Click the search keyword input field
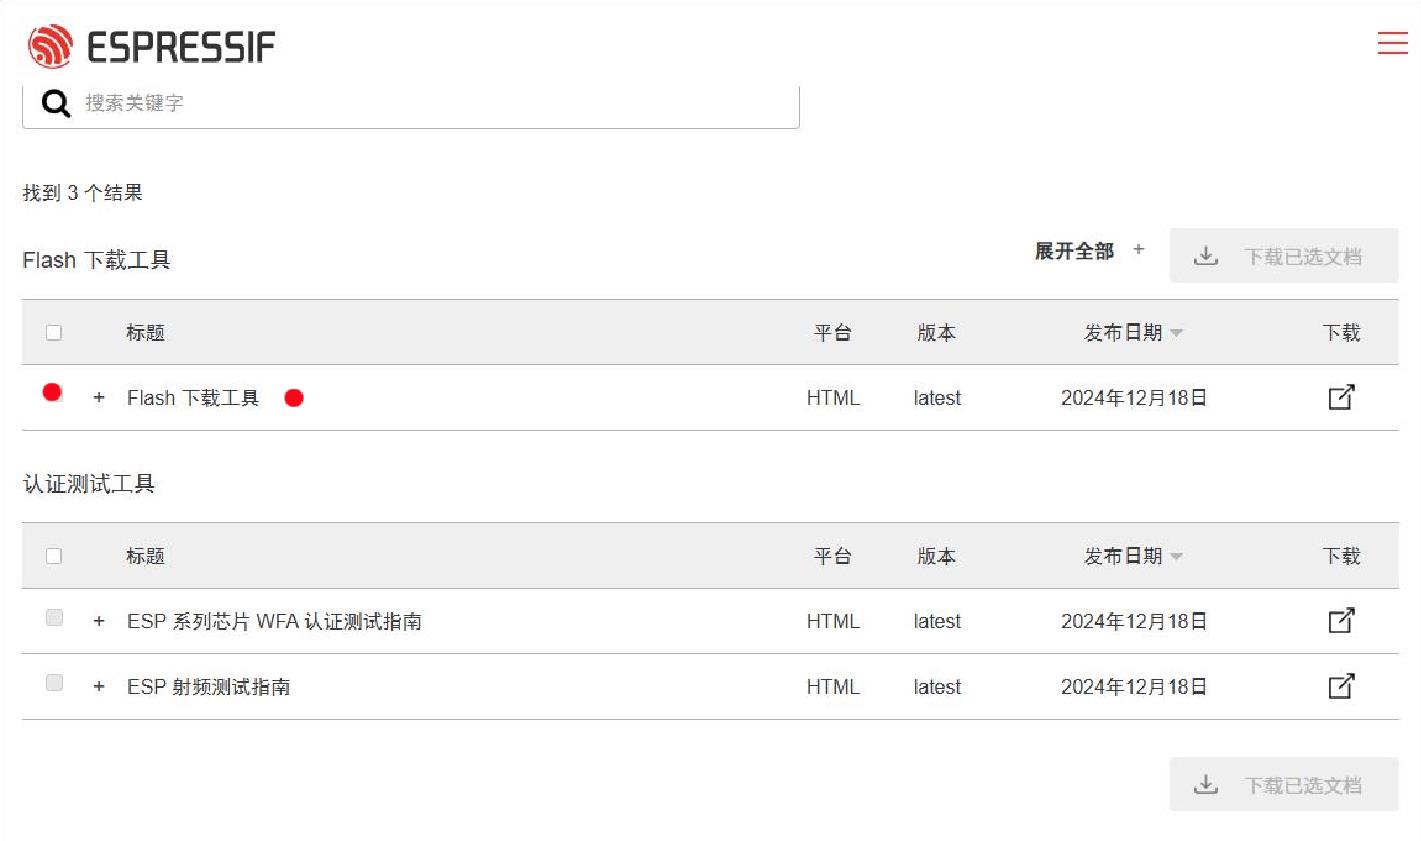 pos(411,103)
